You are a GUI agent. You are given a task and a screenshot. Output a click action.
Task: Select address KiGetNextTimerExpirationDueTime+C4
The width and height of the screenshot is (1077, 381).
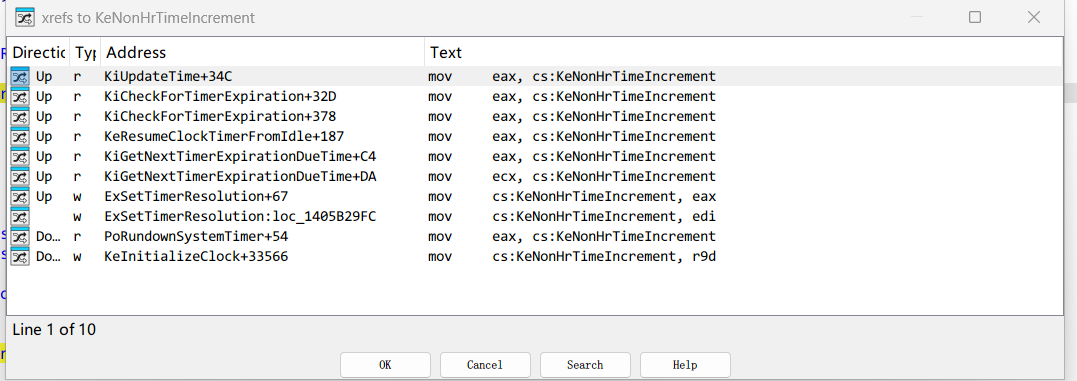[x=240, y=157]
